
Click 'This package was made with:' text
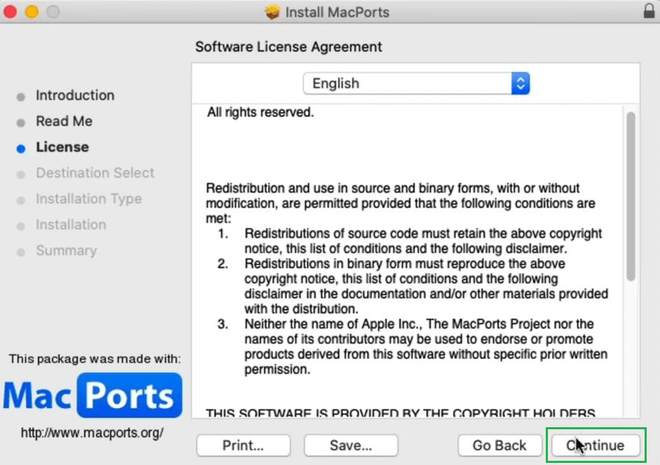(95, 359)
